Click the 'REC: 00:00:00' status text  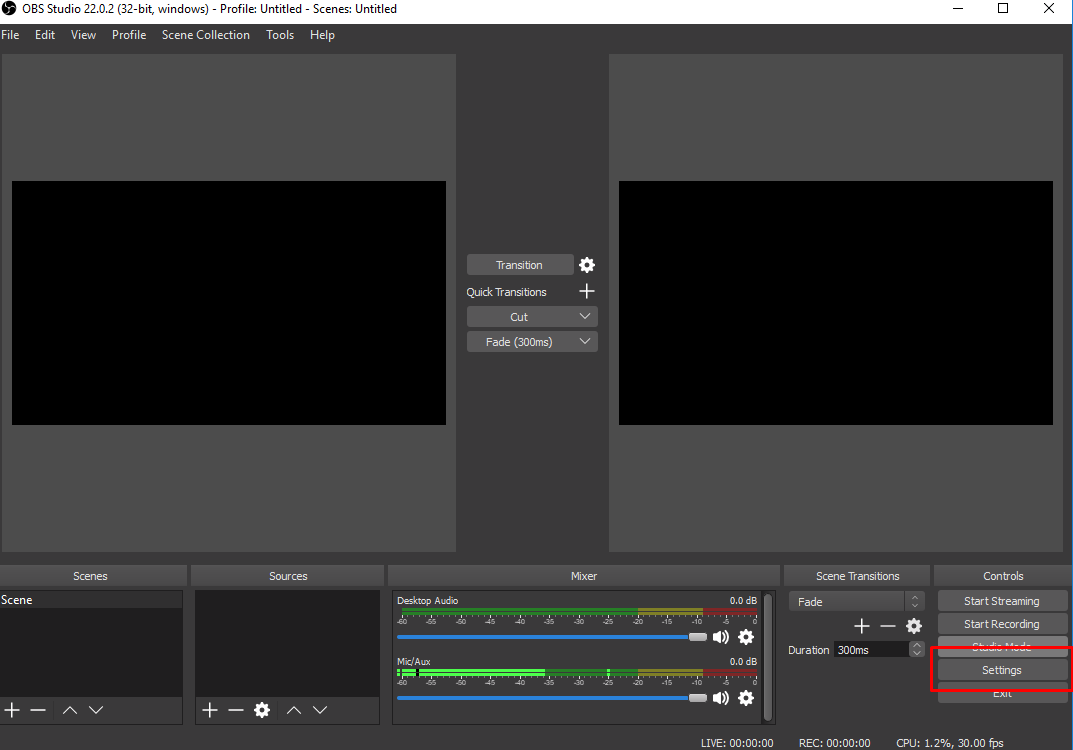[x=835, y=742]
